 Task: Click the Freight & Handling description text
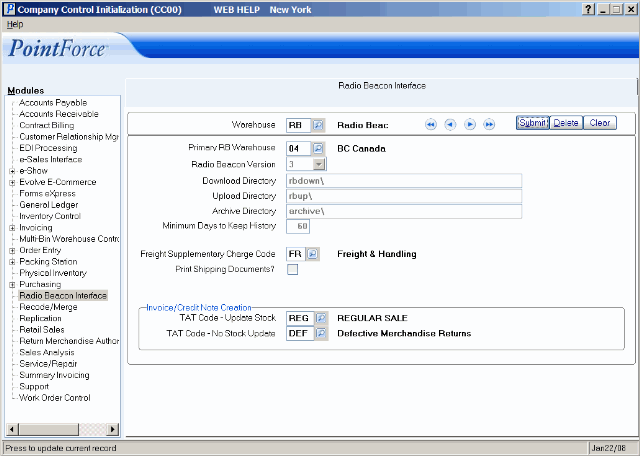[x=377, y=254]
